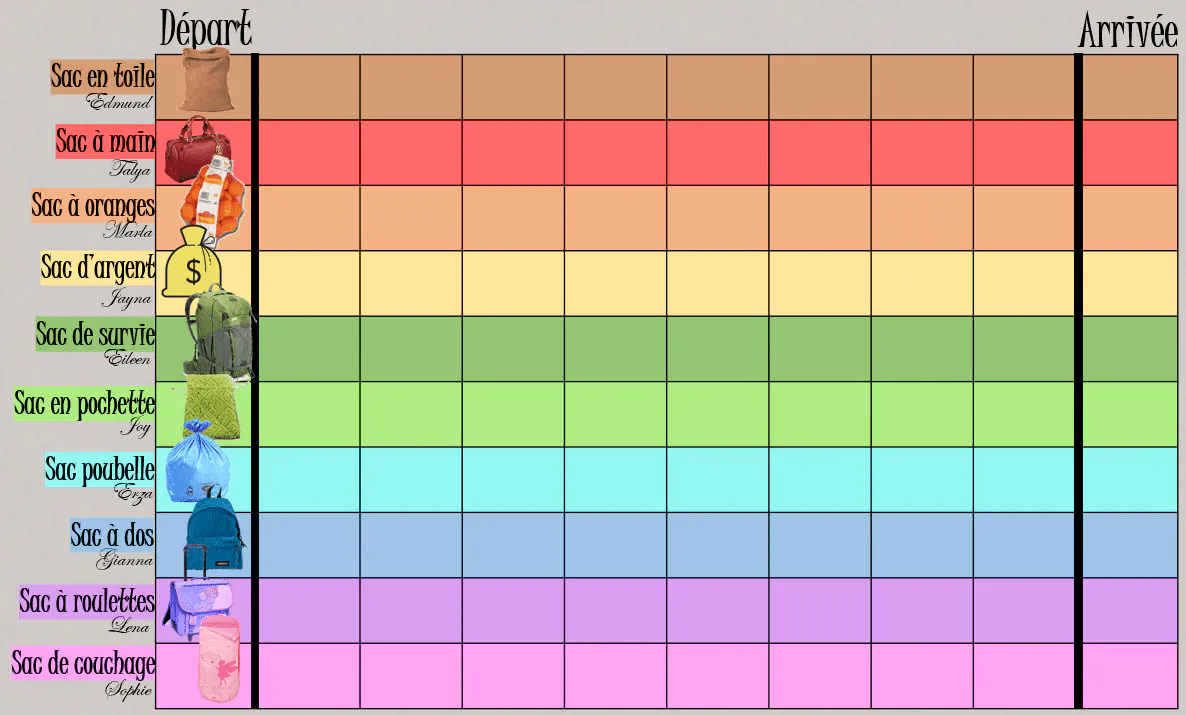Click the burlap sack icon

point(205,80)
